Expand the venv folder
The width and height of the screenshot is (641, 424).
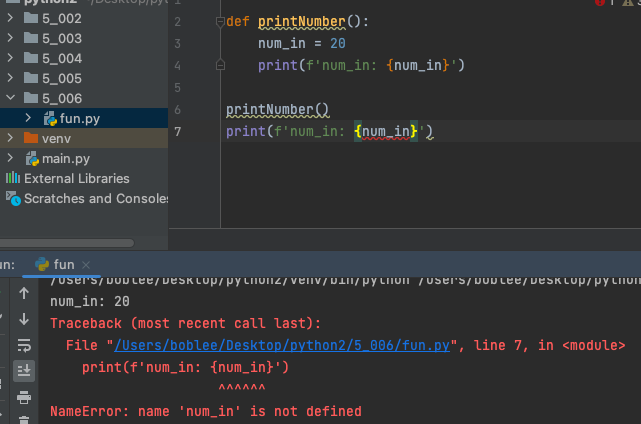click(11, 138)
